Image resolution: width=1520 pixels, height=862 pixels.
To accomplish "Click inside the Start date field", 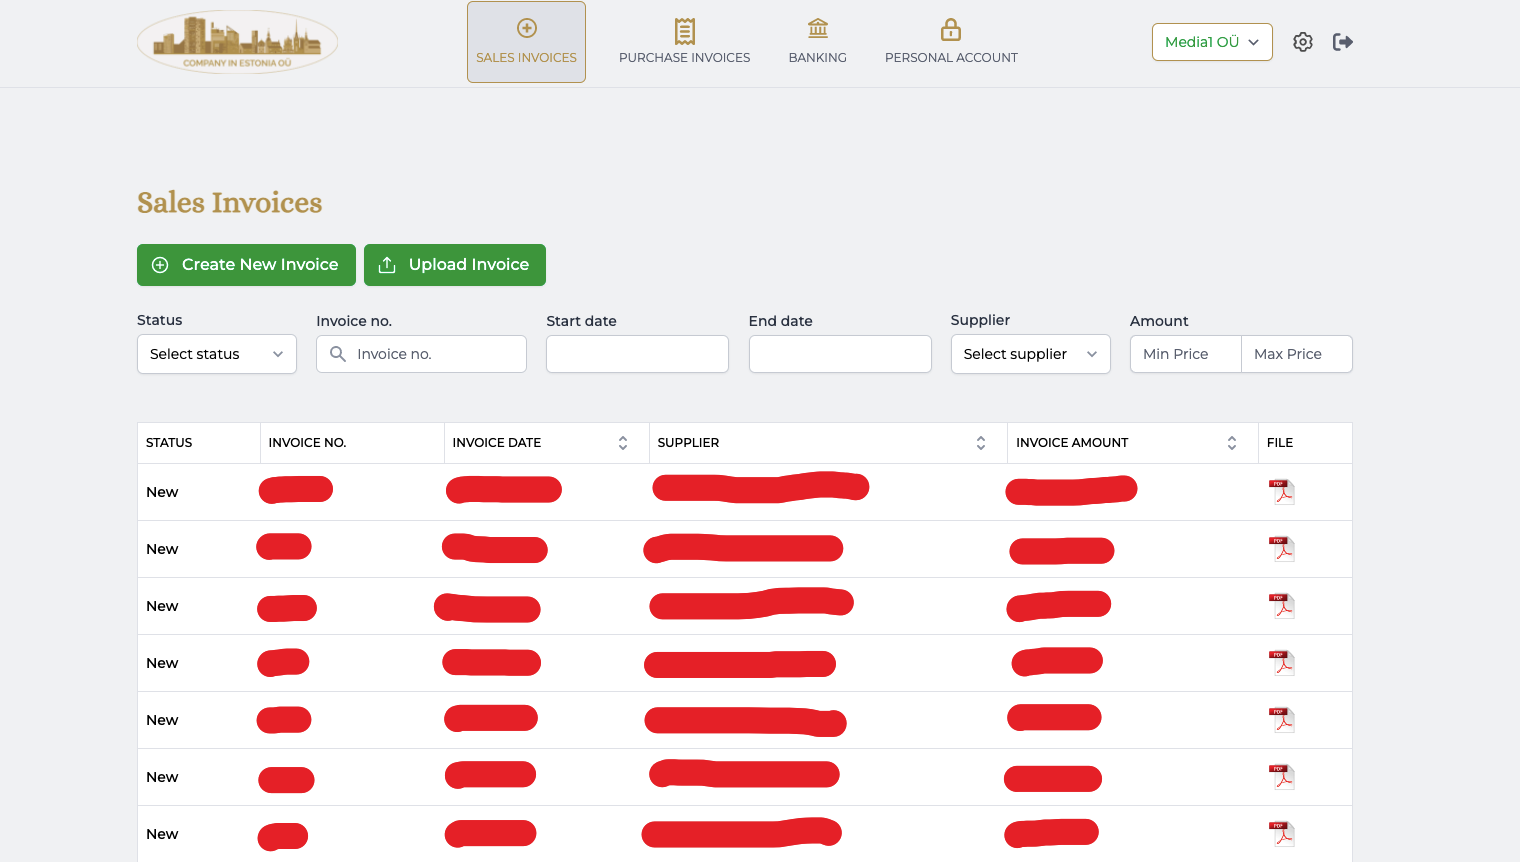I will (x=637, y=354).
